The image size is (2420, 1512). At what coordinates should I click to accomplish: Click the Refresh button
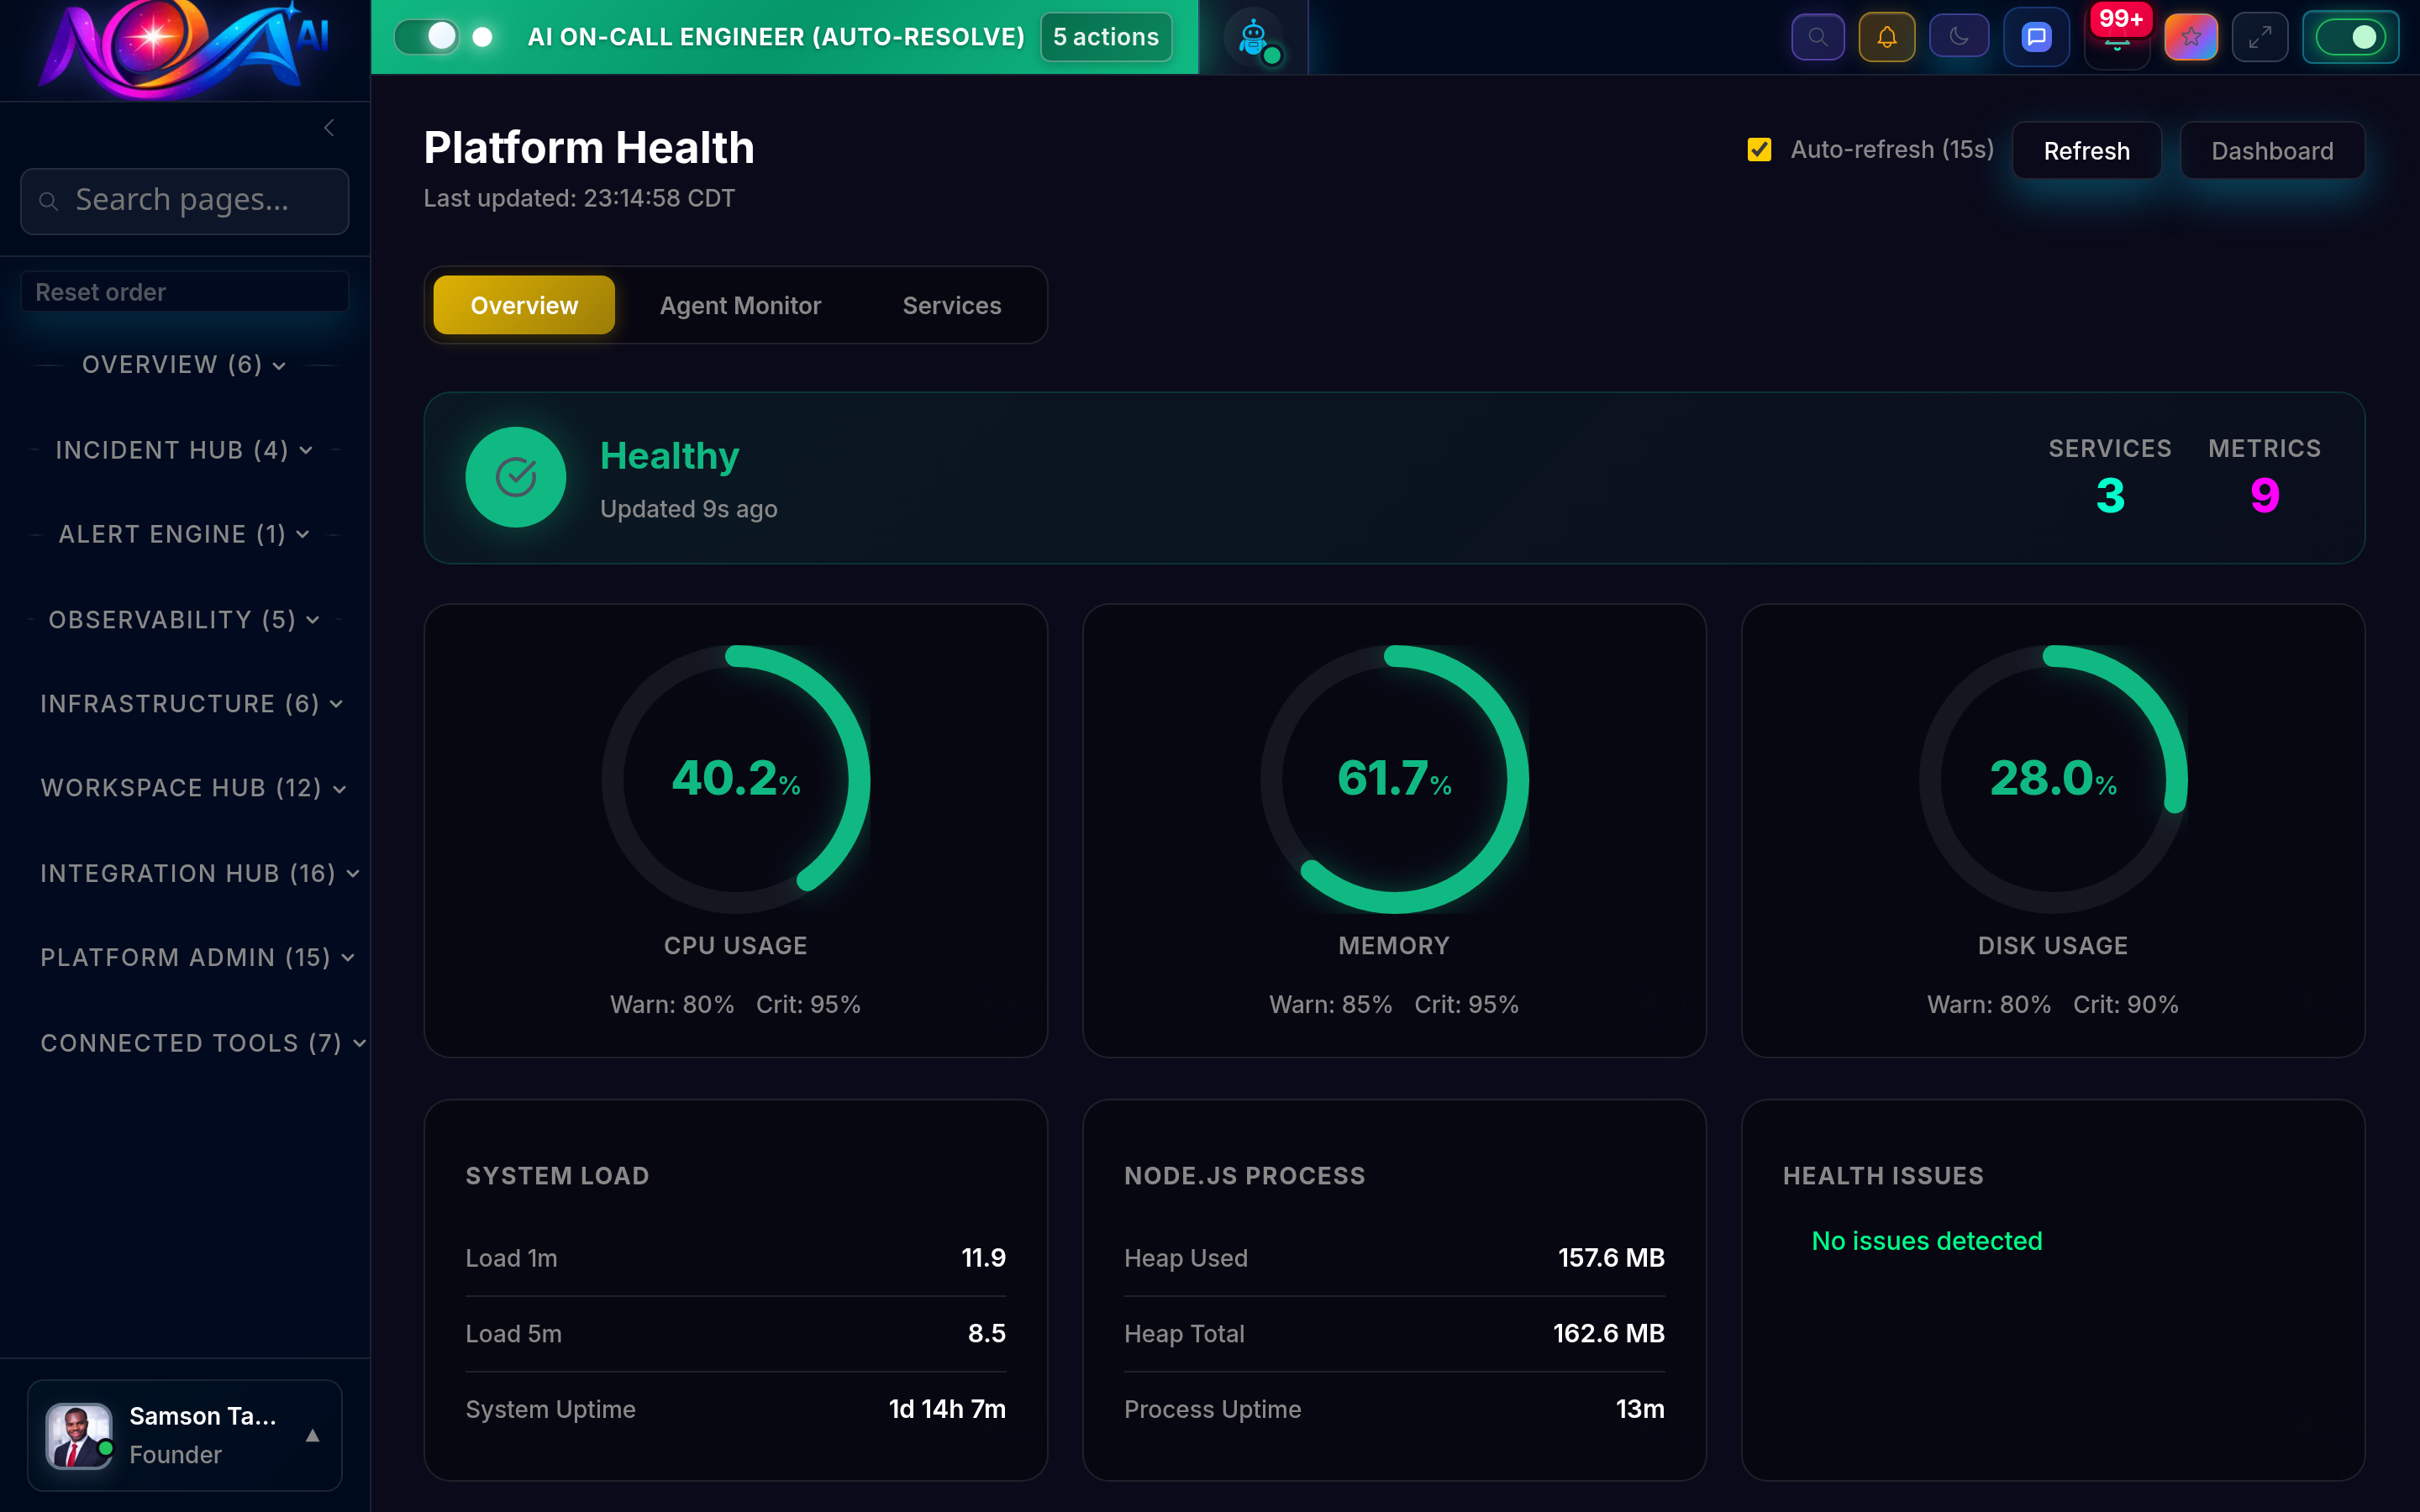tap(2086, 150)
